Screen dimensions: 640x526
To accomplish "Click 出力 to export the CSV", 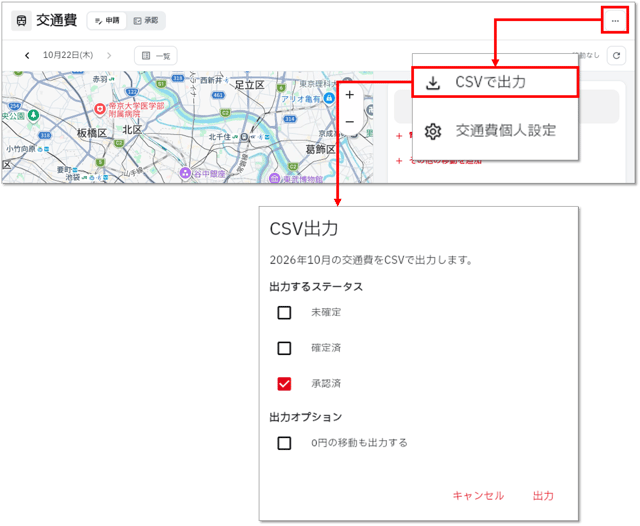I will tap(543, 496).
